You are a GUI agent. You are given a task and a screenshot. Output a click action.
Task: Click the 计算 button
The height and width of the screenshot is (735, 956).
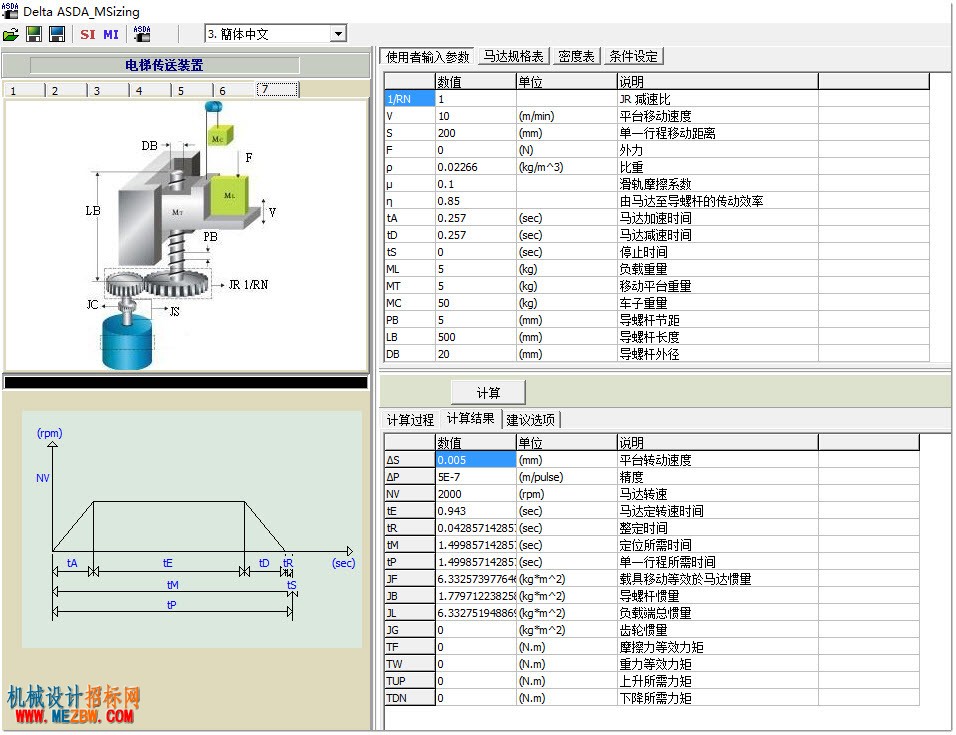(488, 393)
